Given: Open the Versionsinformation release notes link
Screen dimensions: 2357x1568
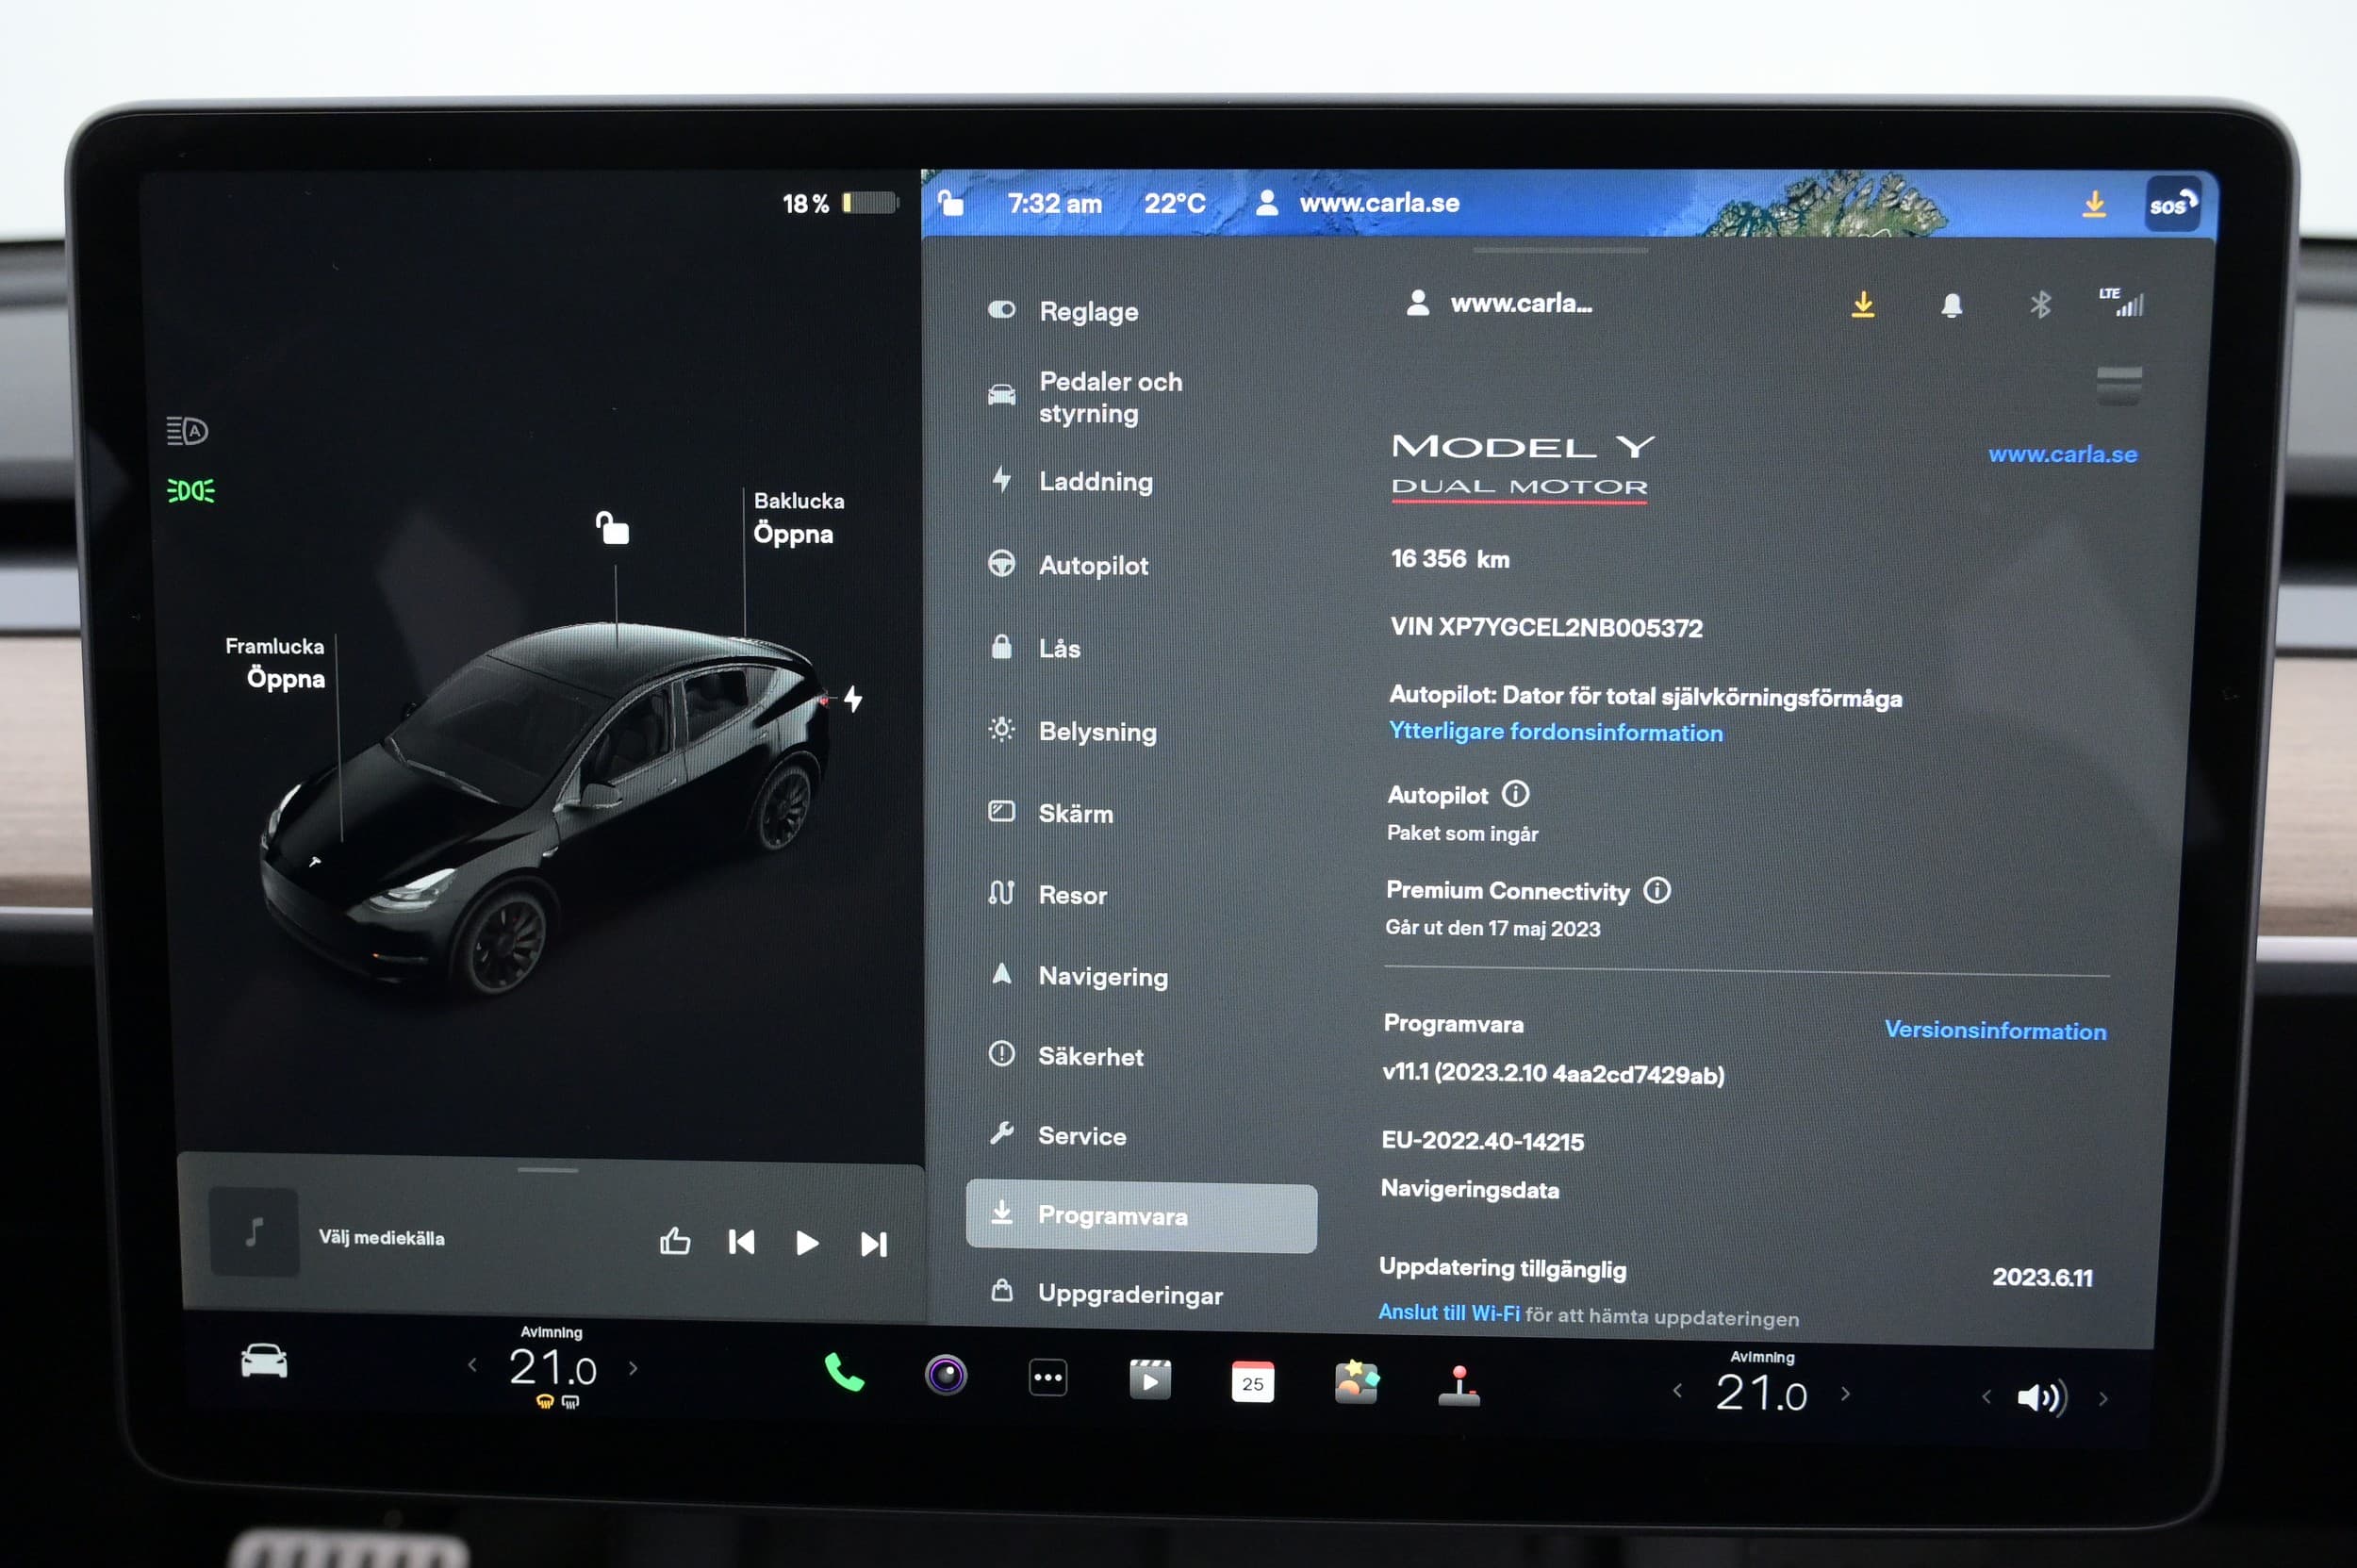Looking at the screenshot, I should (1995, 1030).
